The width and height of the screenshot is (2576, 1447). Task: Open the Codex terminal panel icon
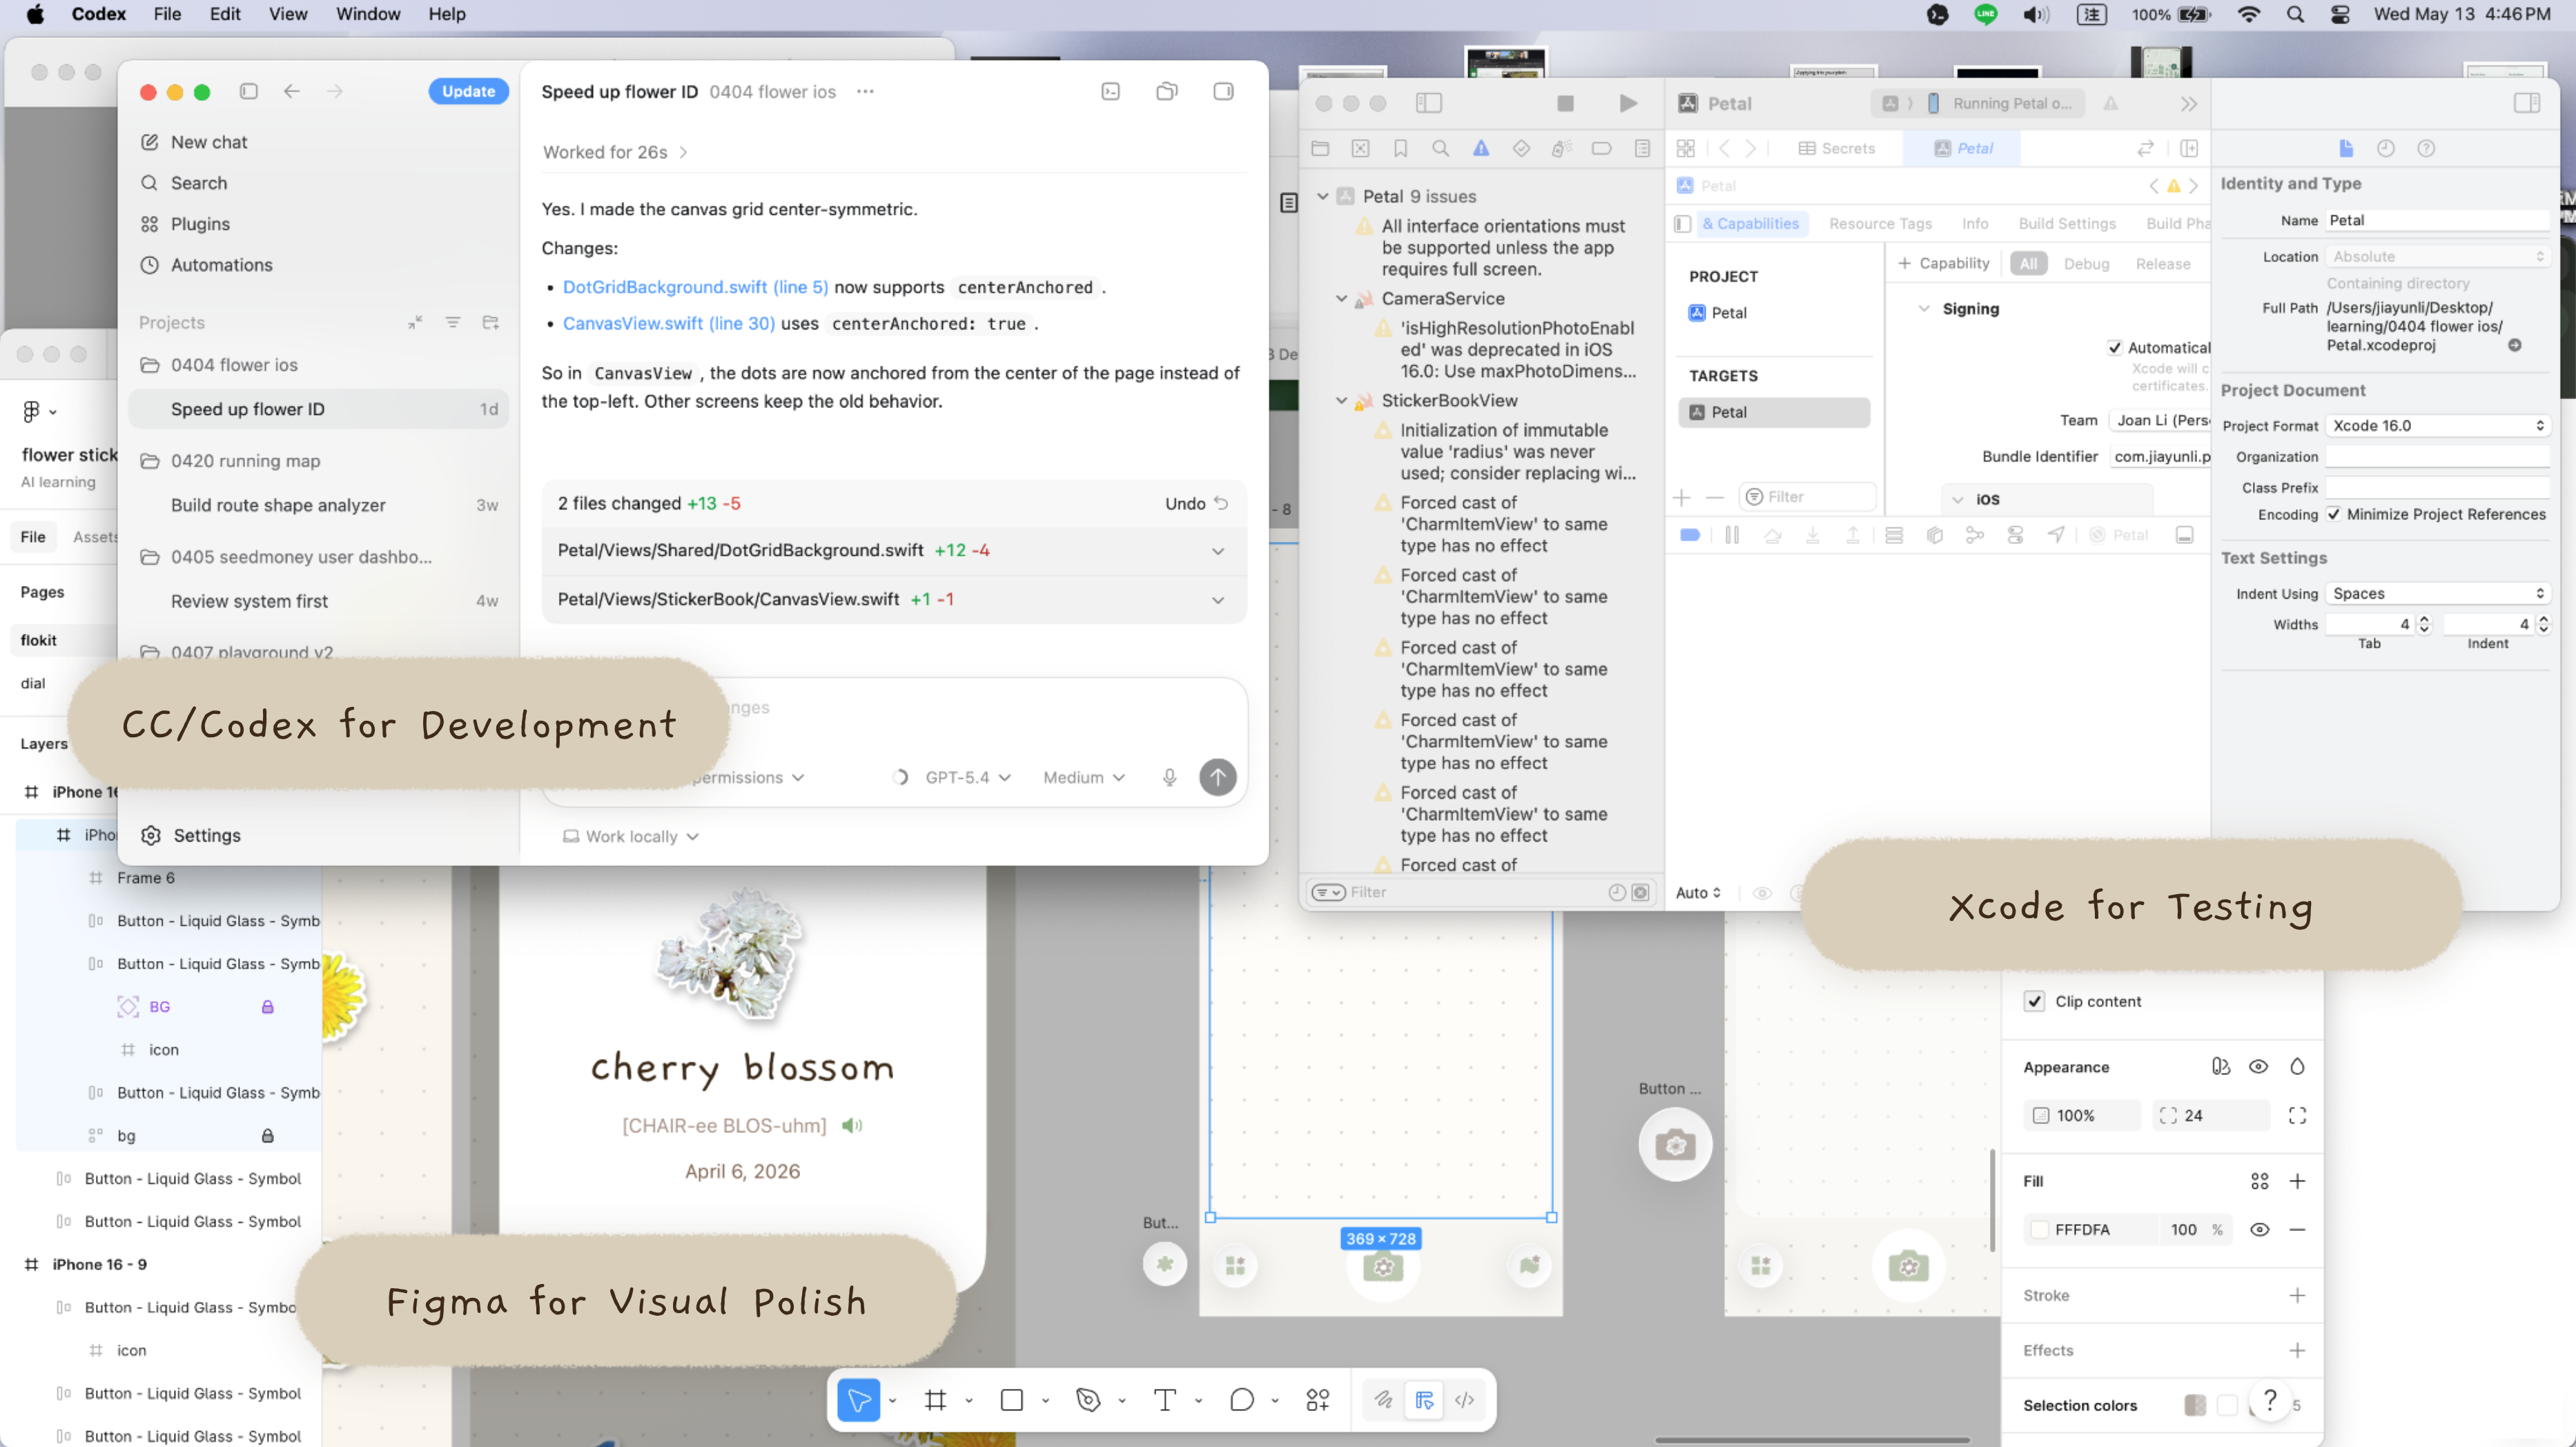1110,91
